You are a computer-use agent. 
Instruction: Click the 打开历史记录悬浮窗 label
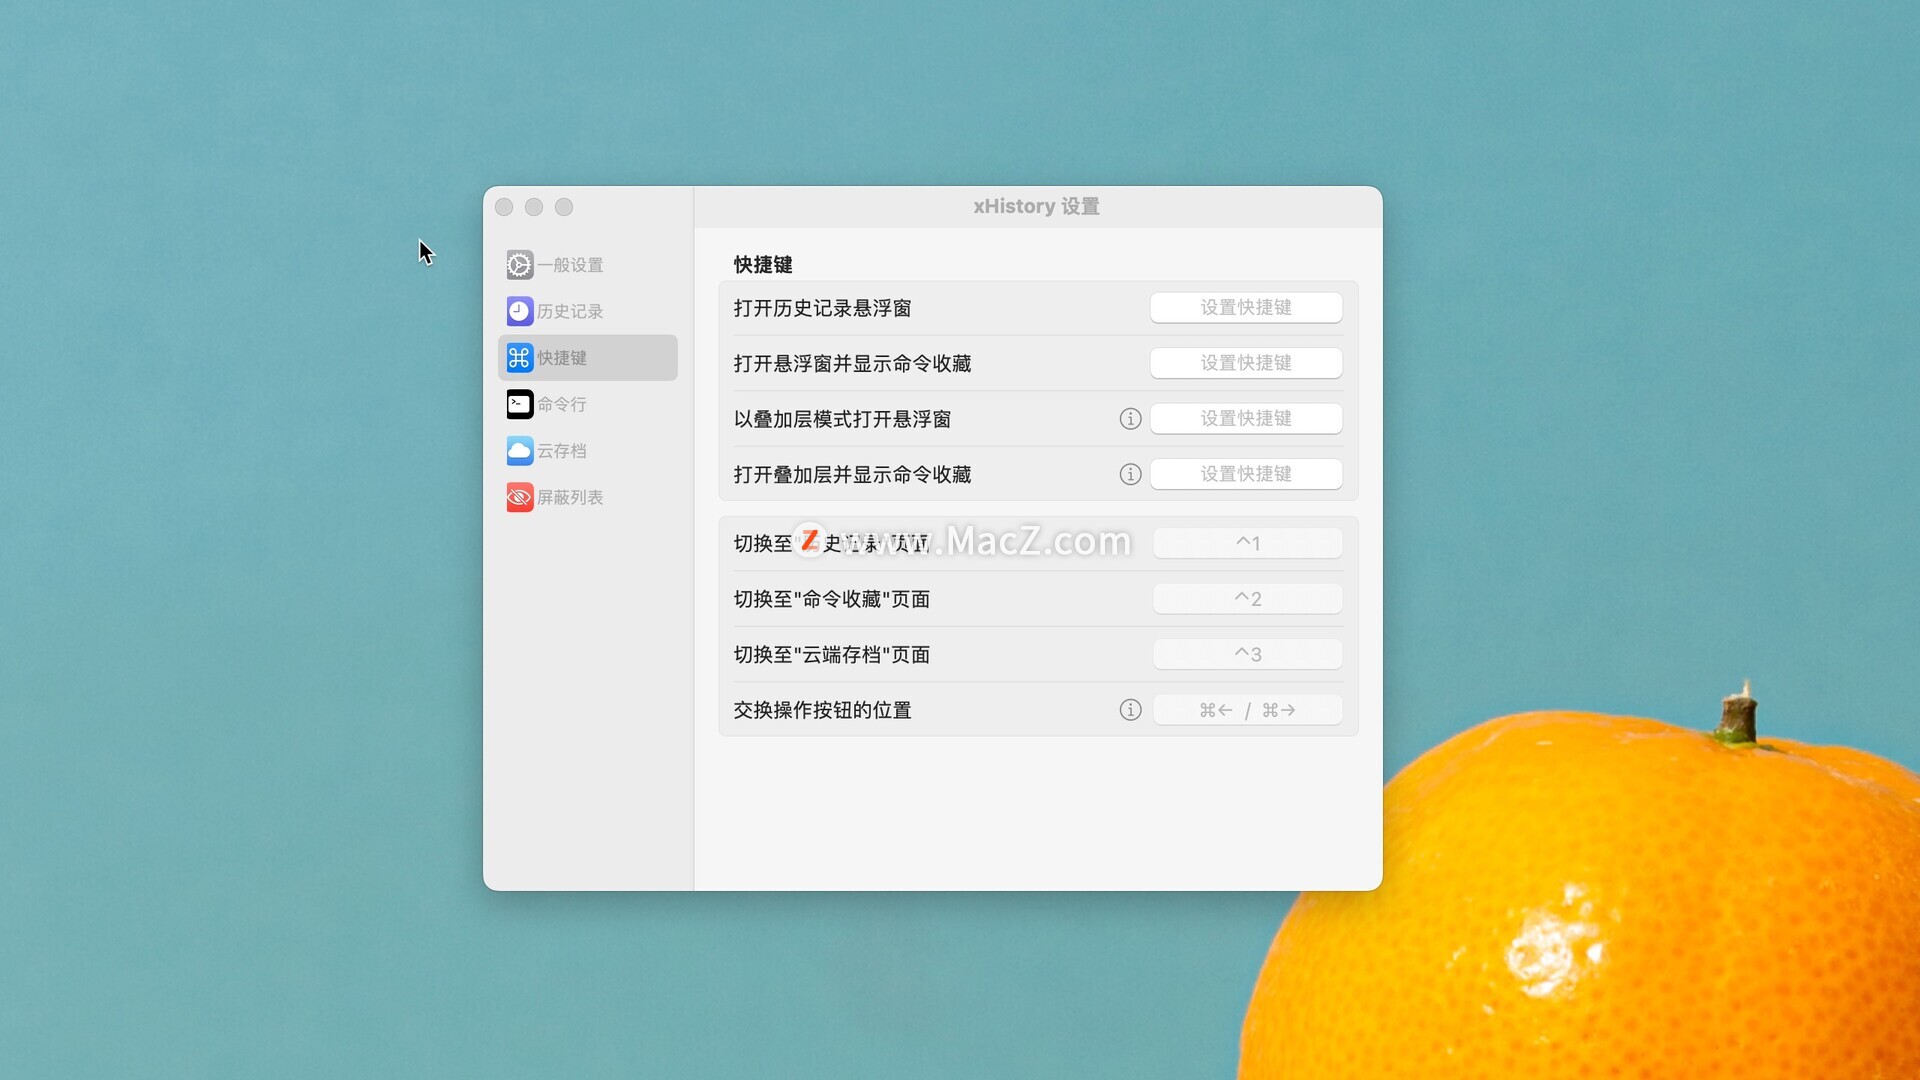tap(822, 308)
